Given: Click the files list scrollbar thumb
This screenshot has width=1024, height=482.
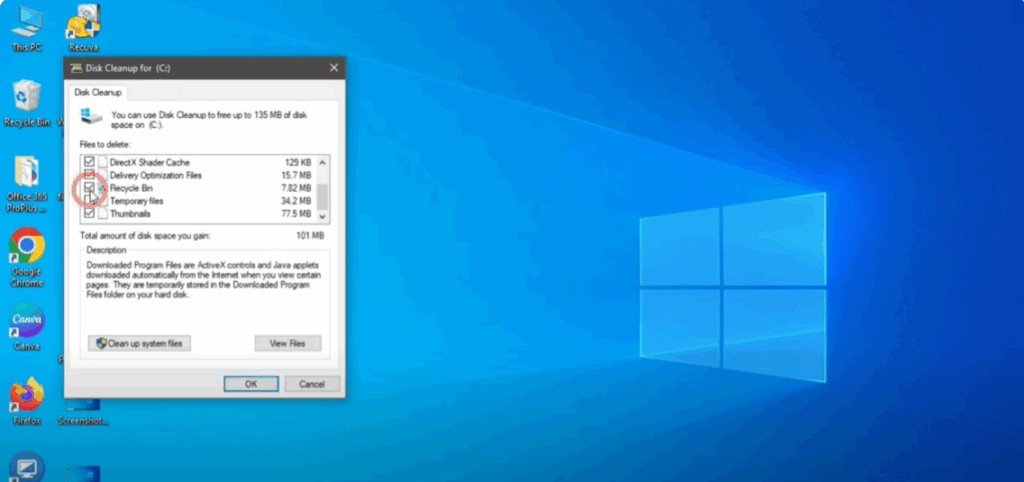Looking at the screenshot, I should (322, 197).
